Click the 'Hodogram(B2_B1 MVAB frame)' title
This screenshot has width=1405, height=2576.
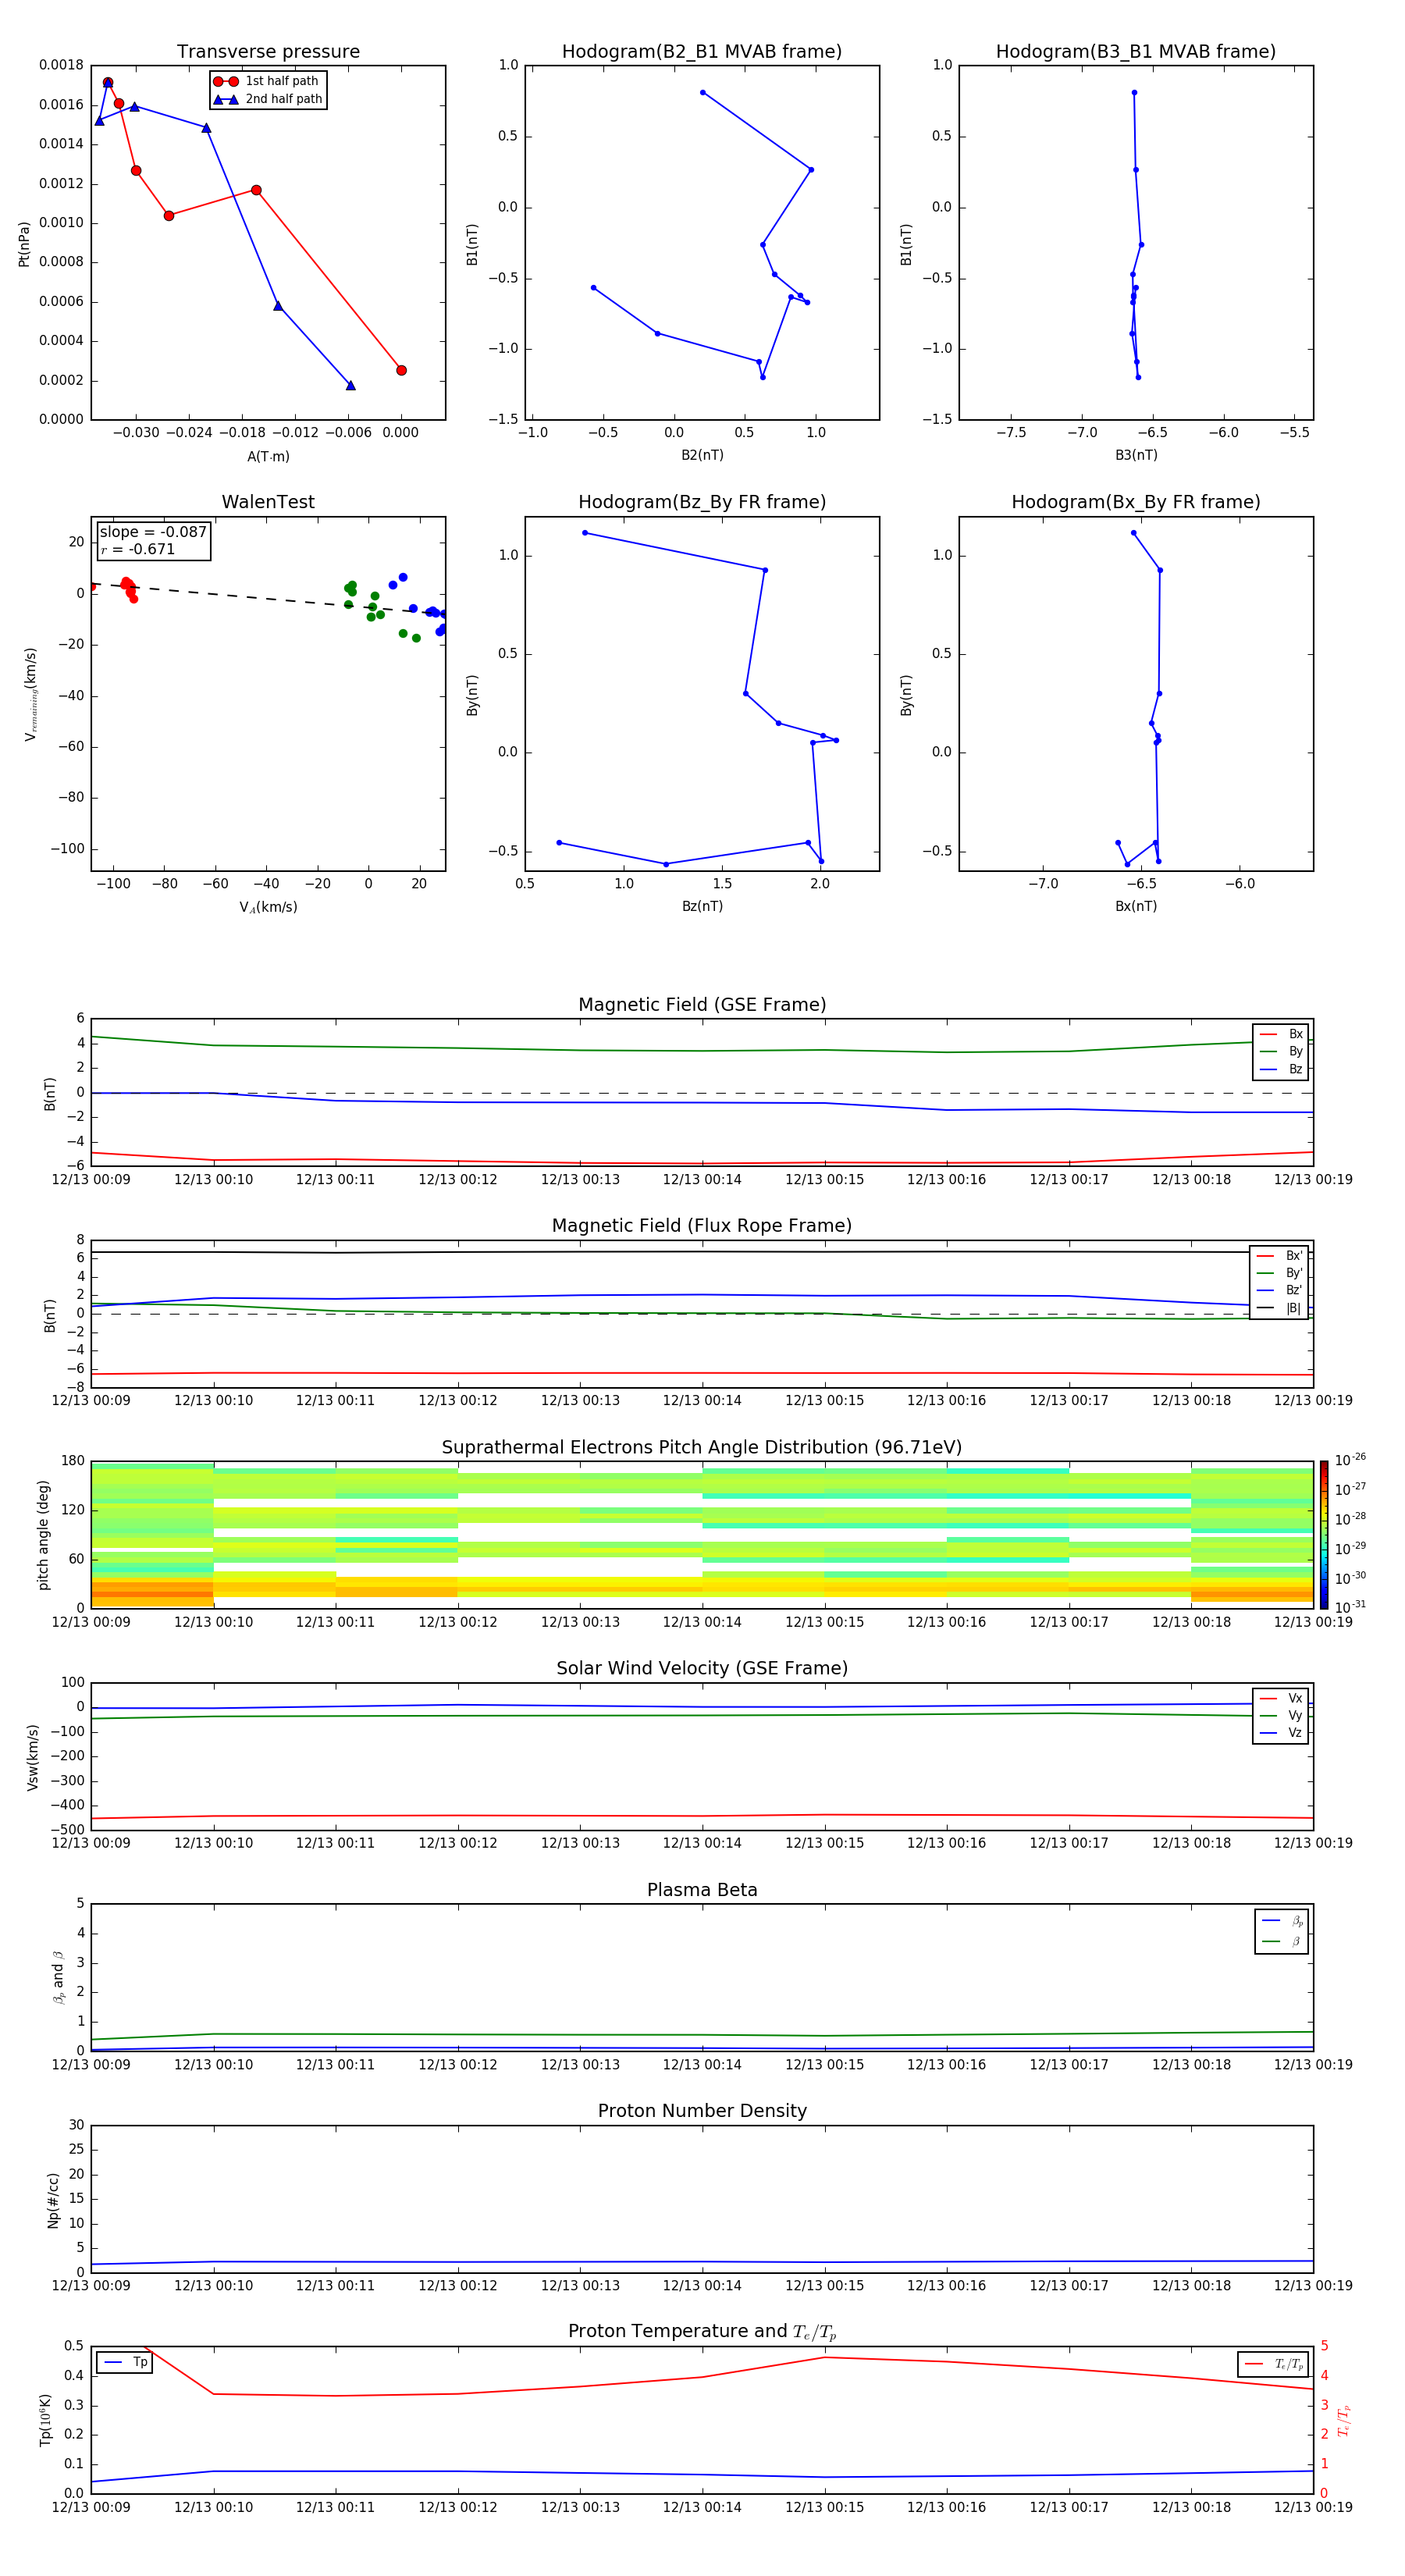(702, 51)
